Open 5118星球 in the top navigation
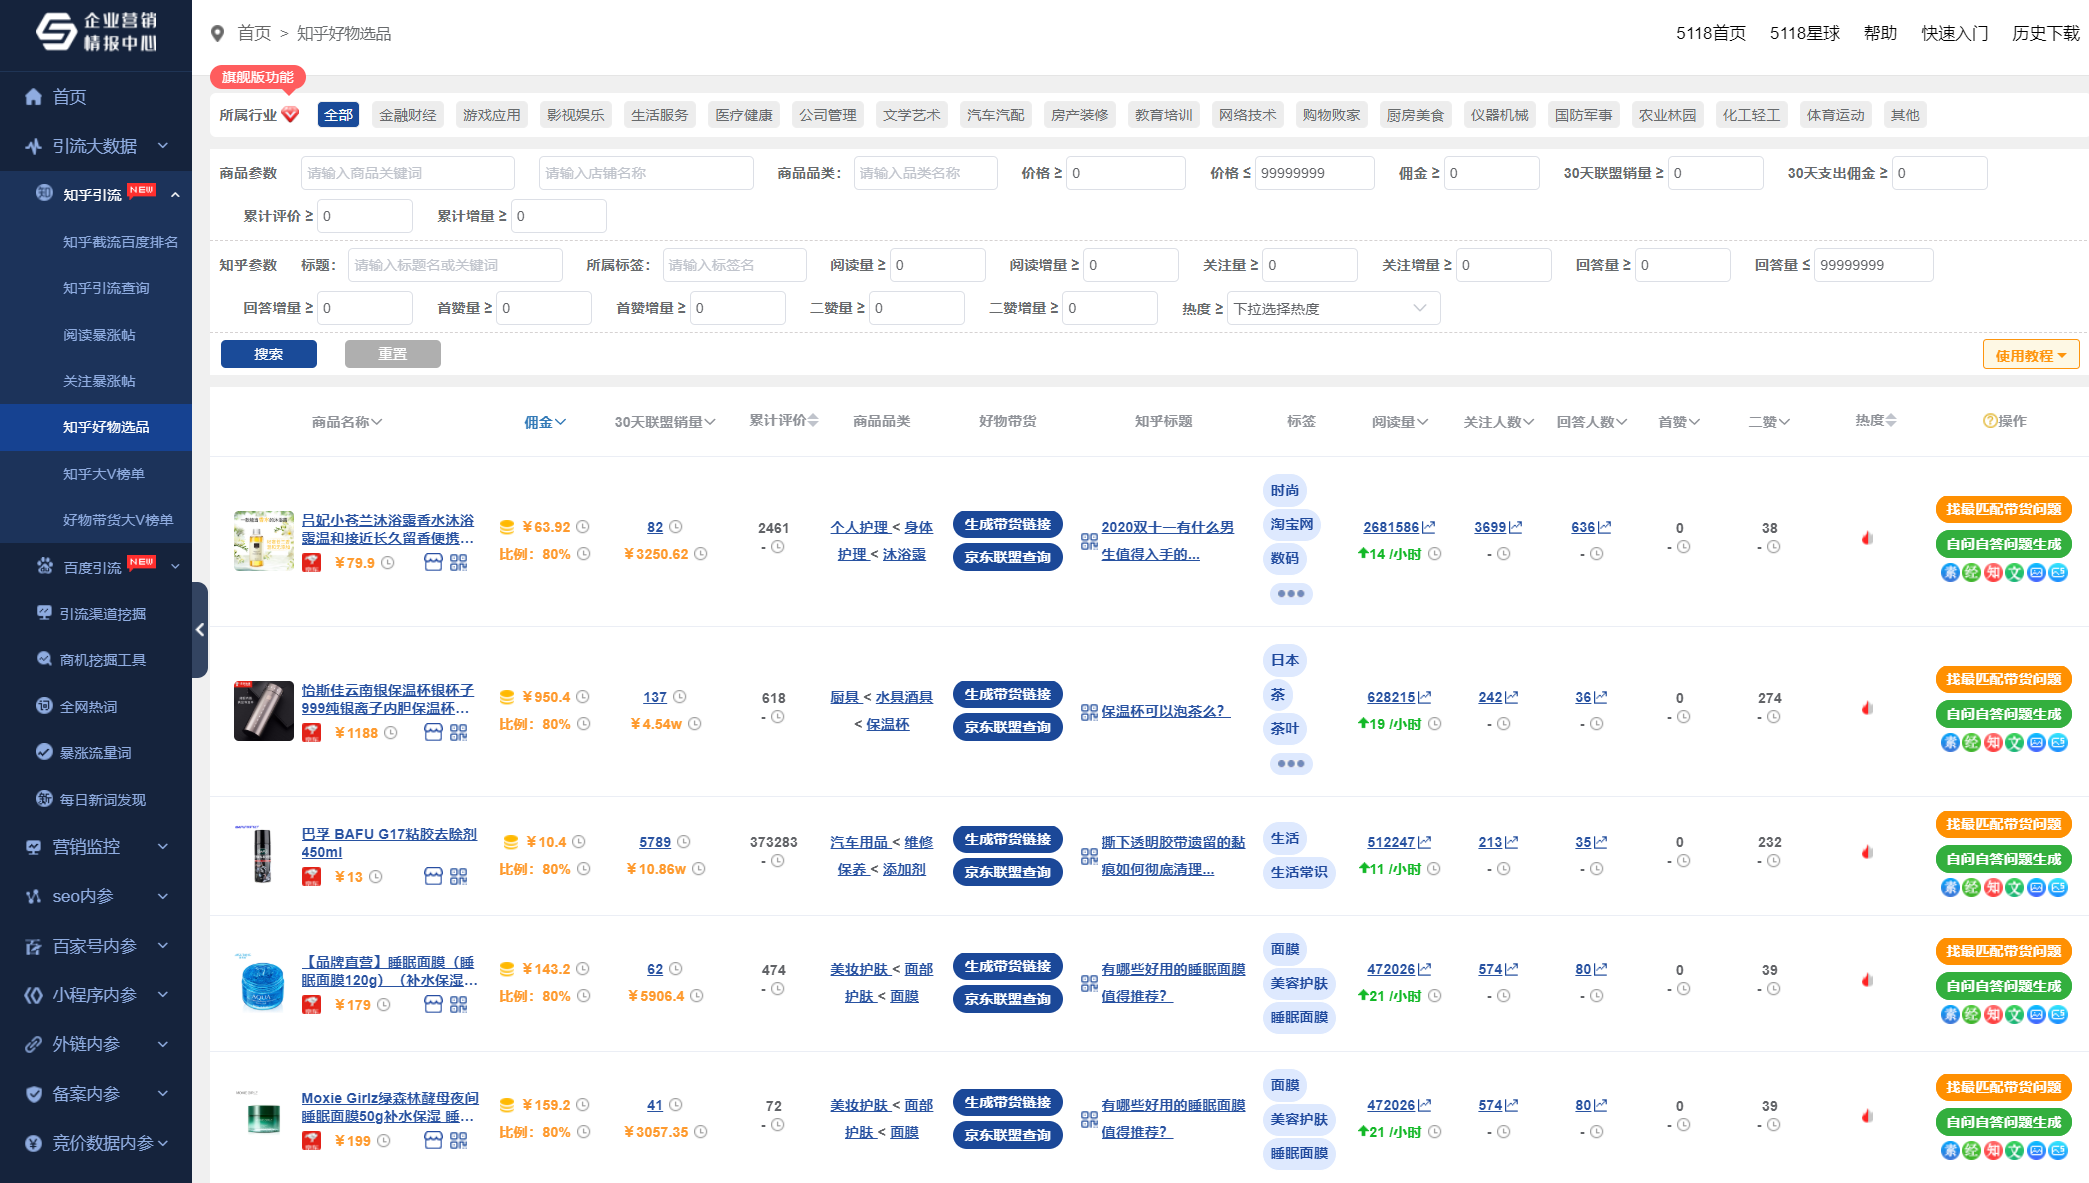The image size is (2089, 1183). click(1805, 33)
